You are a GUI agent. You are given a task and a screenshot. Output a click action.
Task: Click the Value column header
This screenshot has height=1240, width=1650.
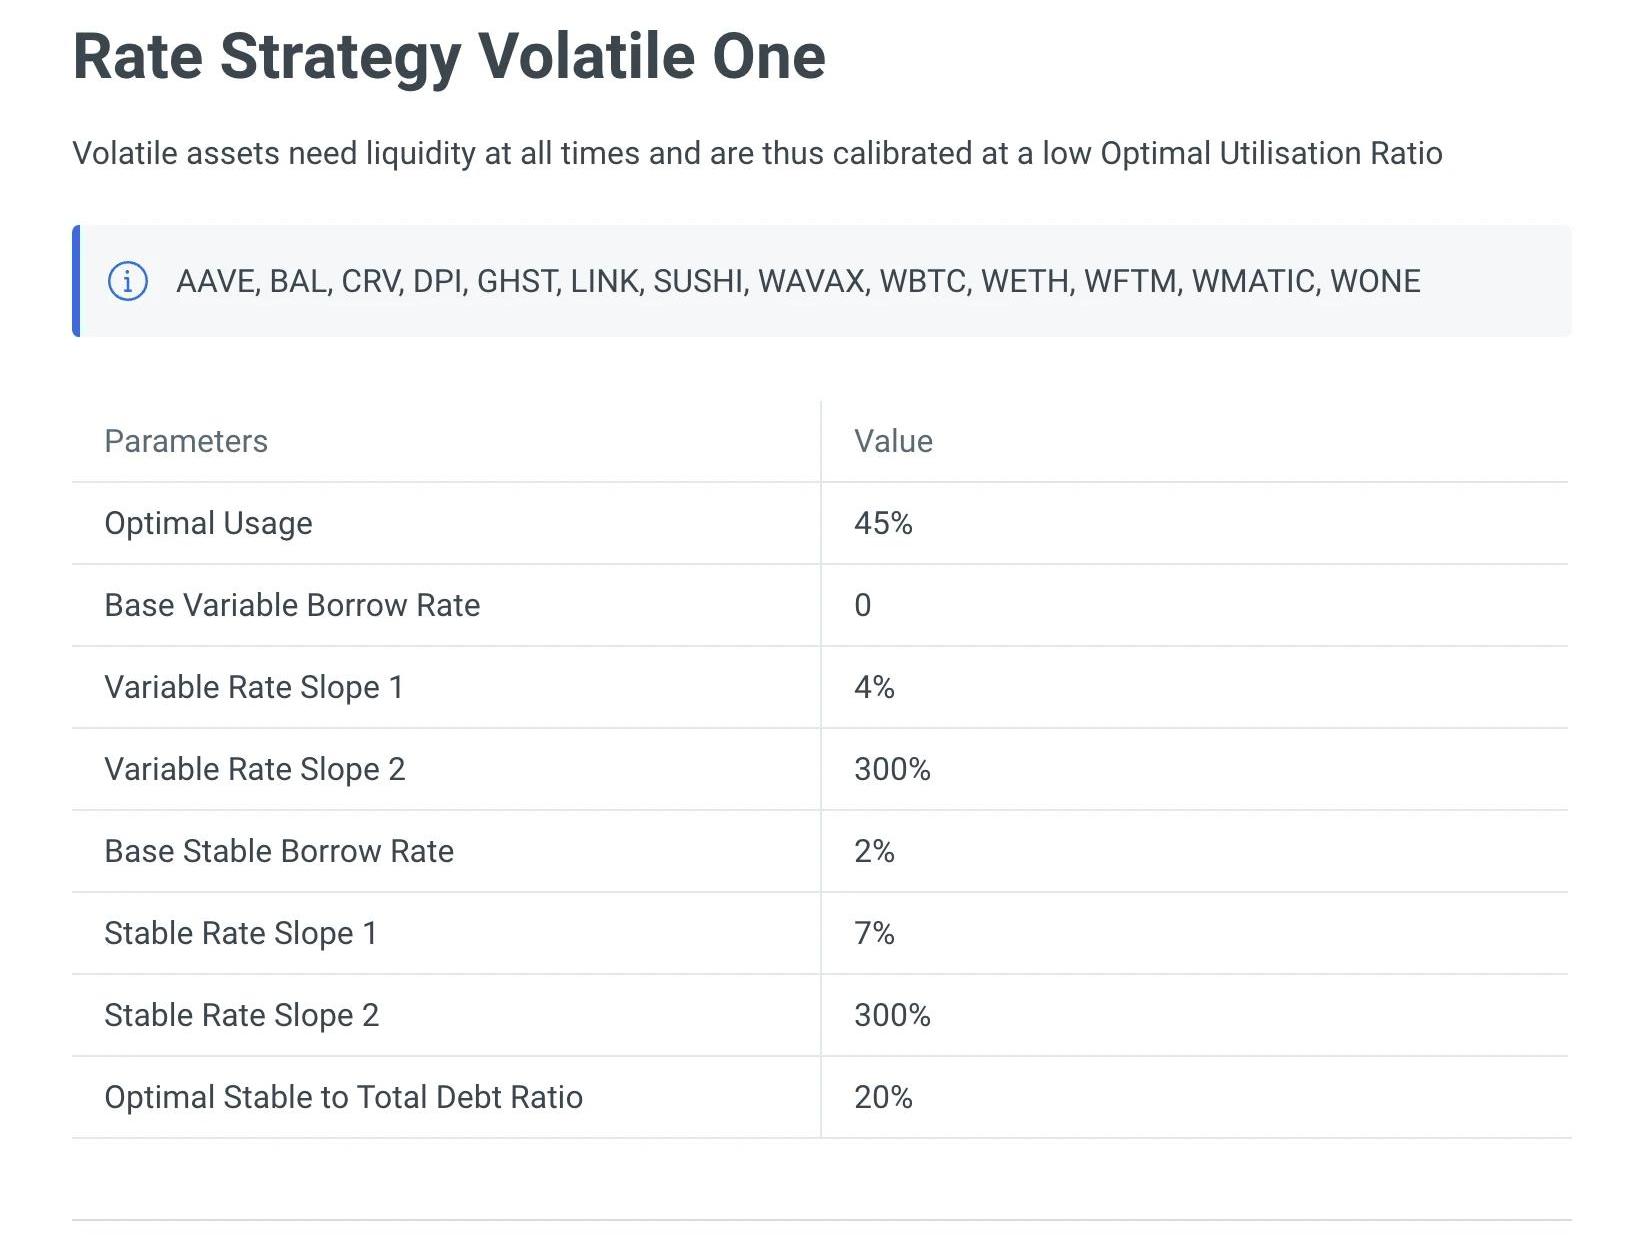click(893, 441)
